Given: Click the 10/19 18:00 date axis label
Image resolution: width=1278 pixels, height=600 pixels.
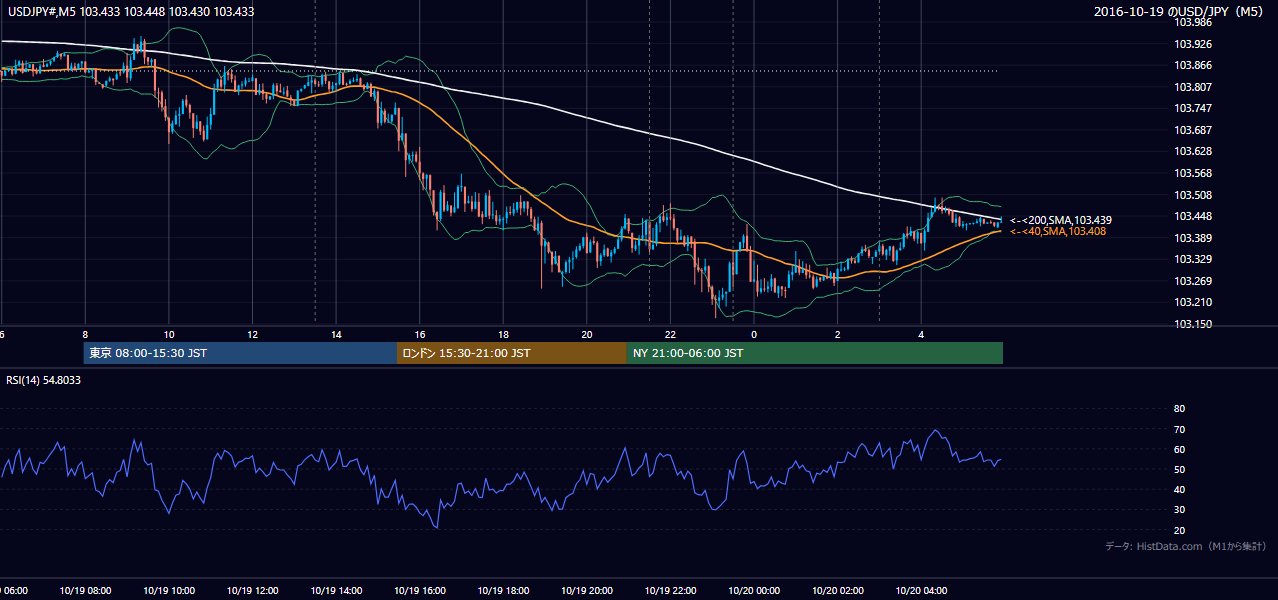Looking at the screenshot, I should coord(503,591).
